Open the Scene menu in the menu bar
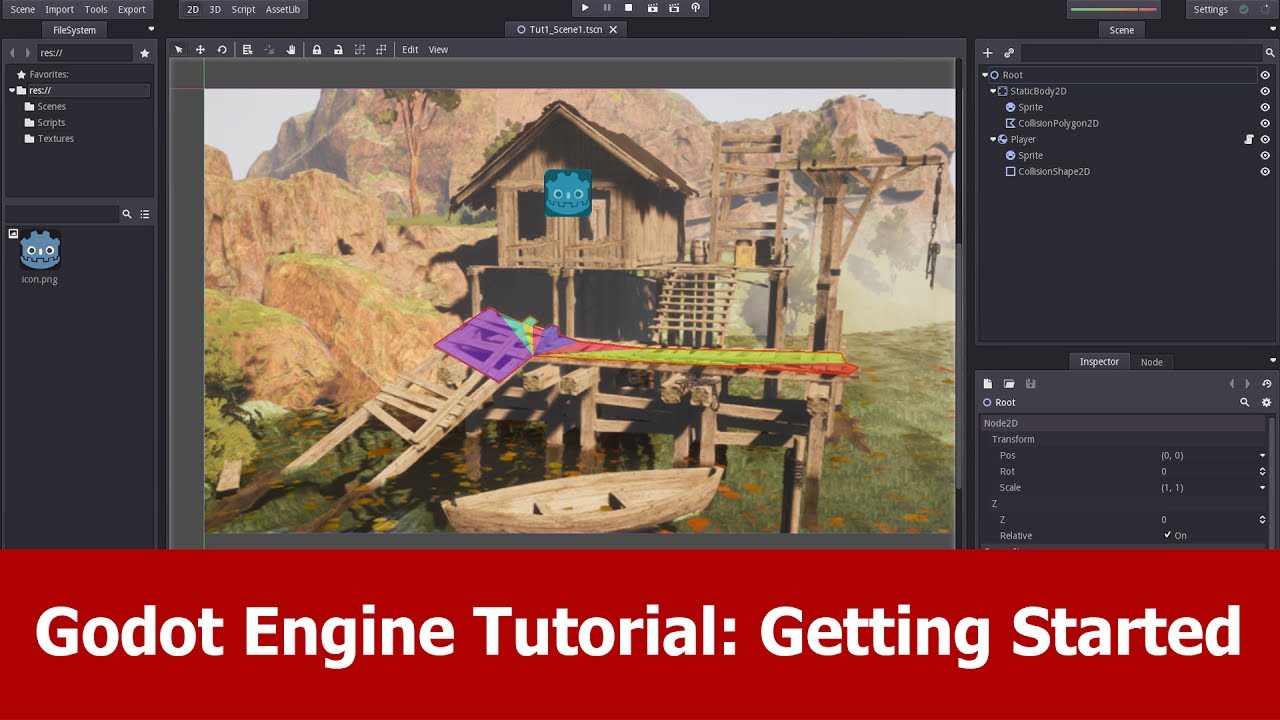This screenshot has height=720, width=1280. [22, 9]
